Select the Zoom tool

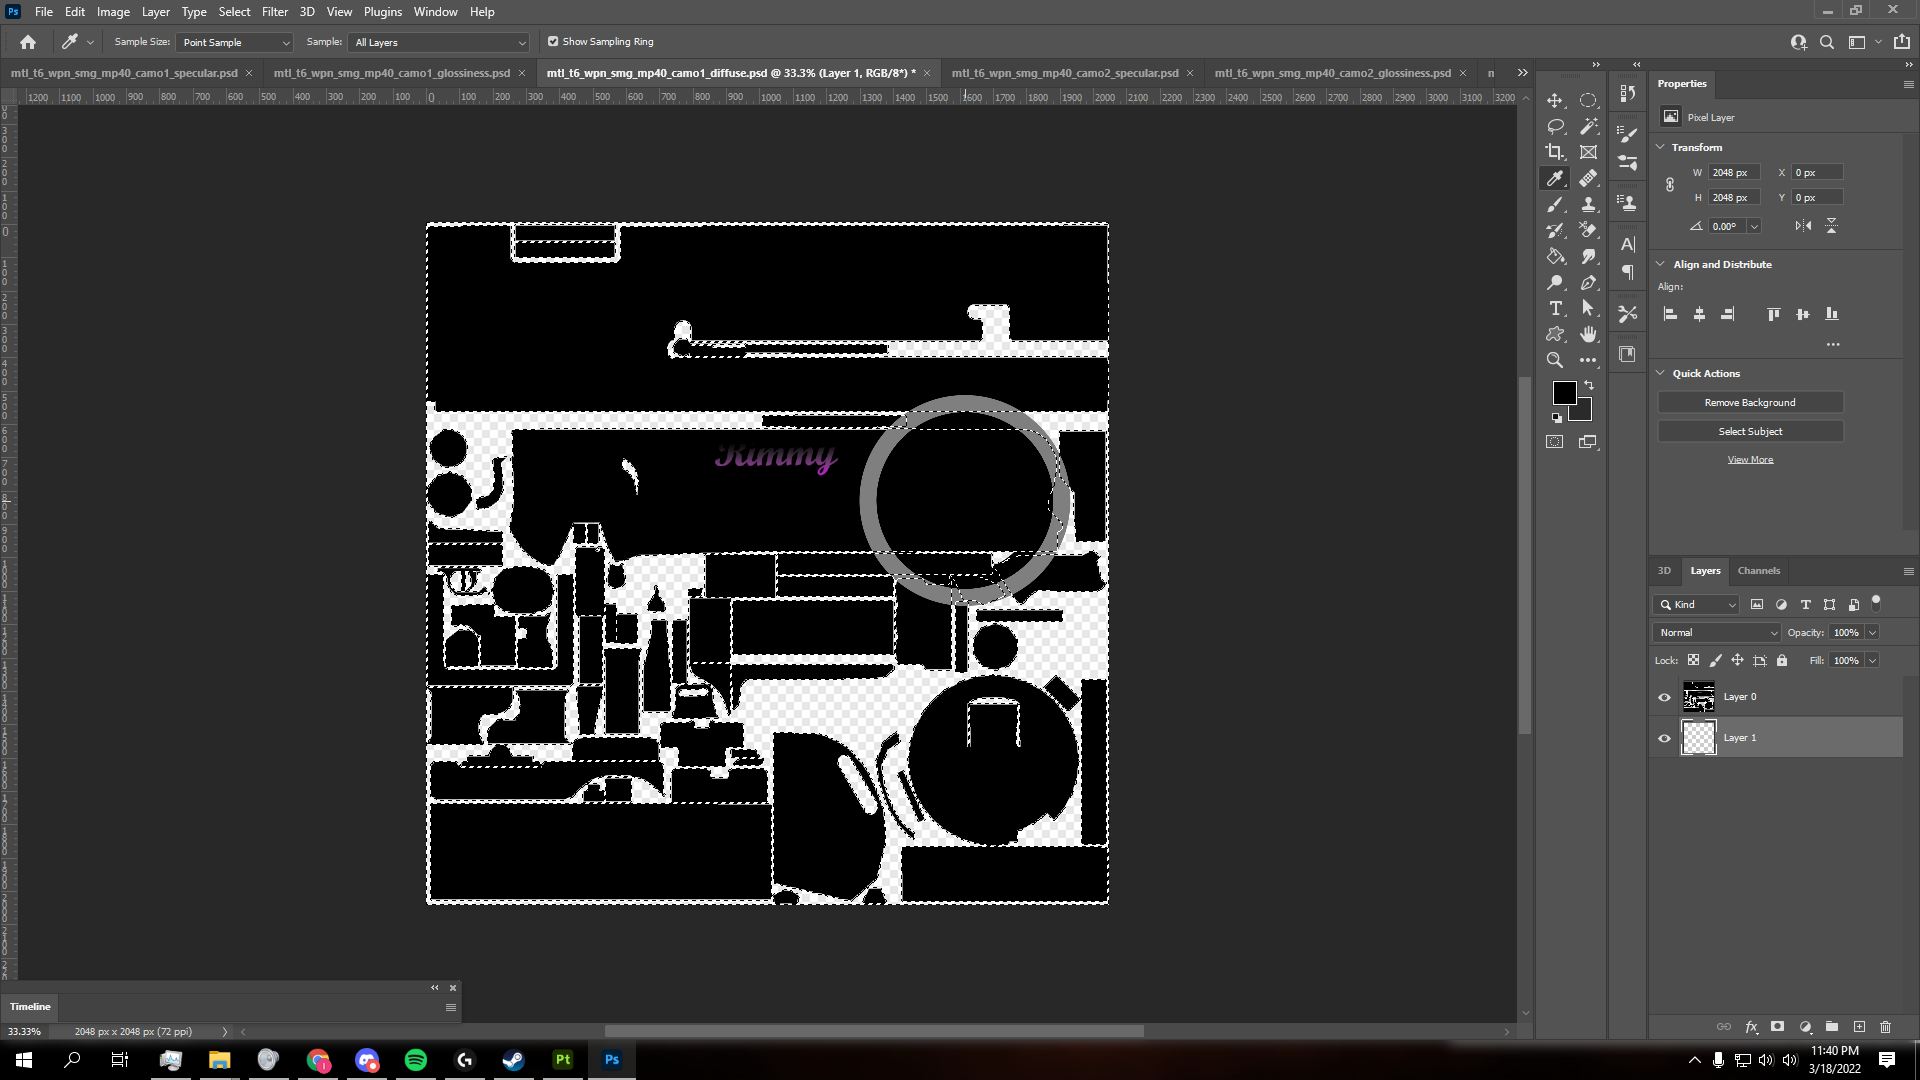1555,360
